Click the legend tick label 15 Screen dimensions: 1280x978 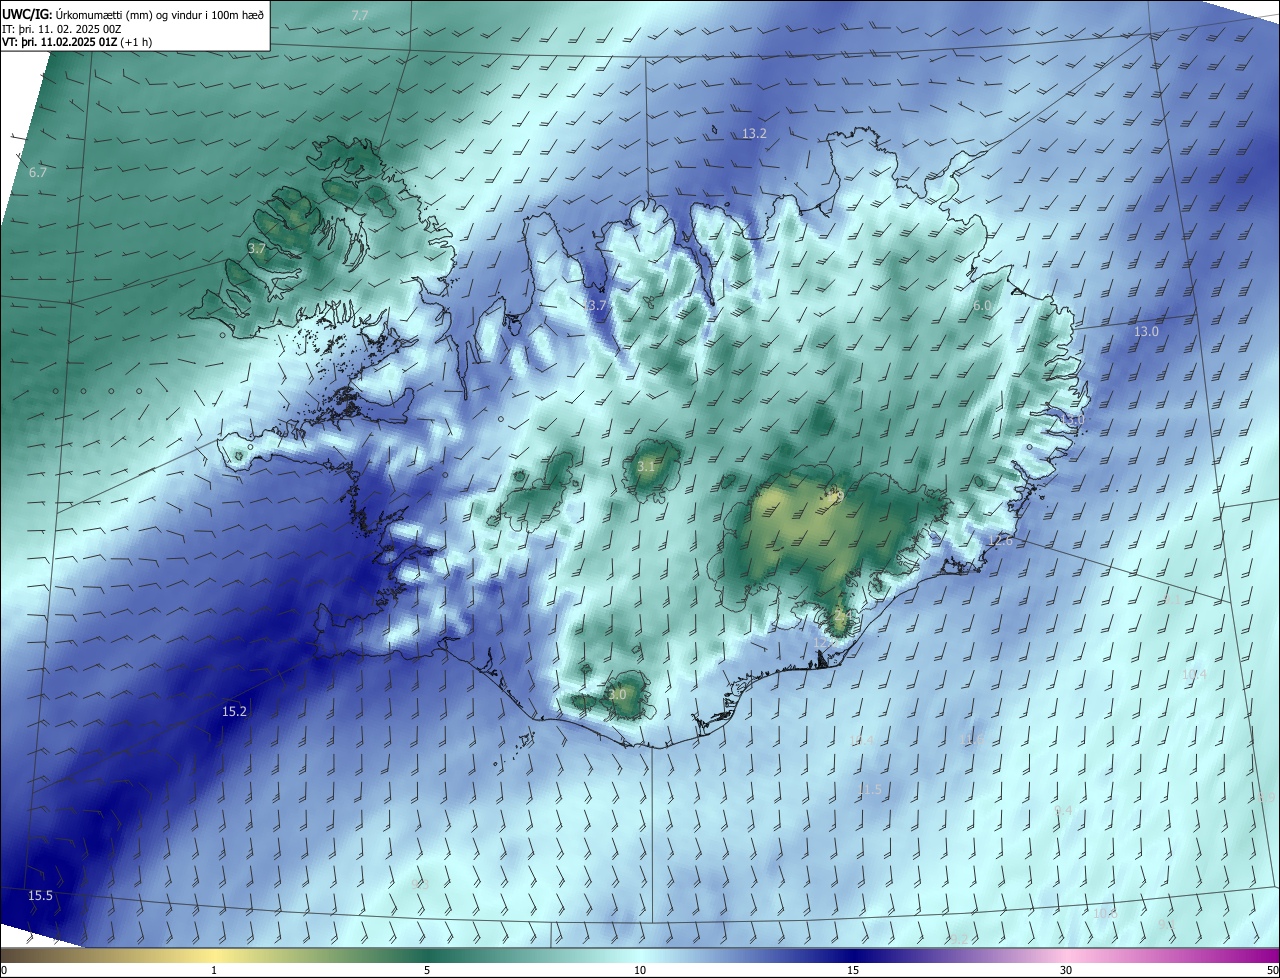pyautogui.click(x=853, y=970)
